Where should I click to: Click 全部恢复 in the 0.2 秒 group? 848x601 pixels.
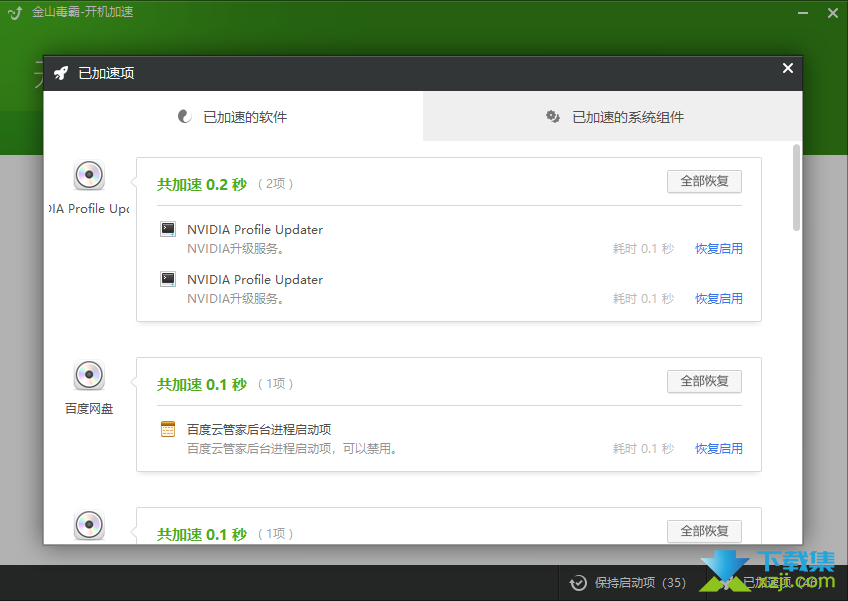[x=704, y=181]
